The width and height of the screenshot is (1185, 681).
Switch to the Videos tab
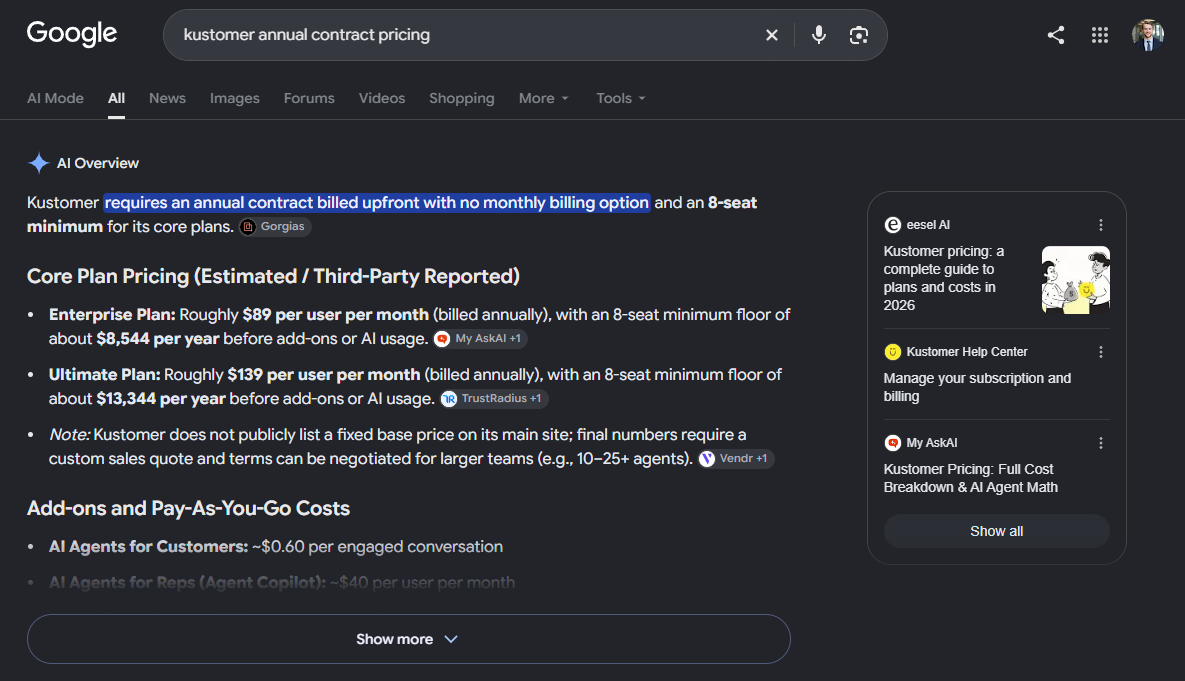(x=382, y=98)
